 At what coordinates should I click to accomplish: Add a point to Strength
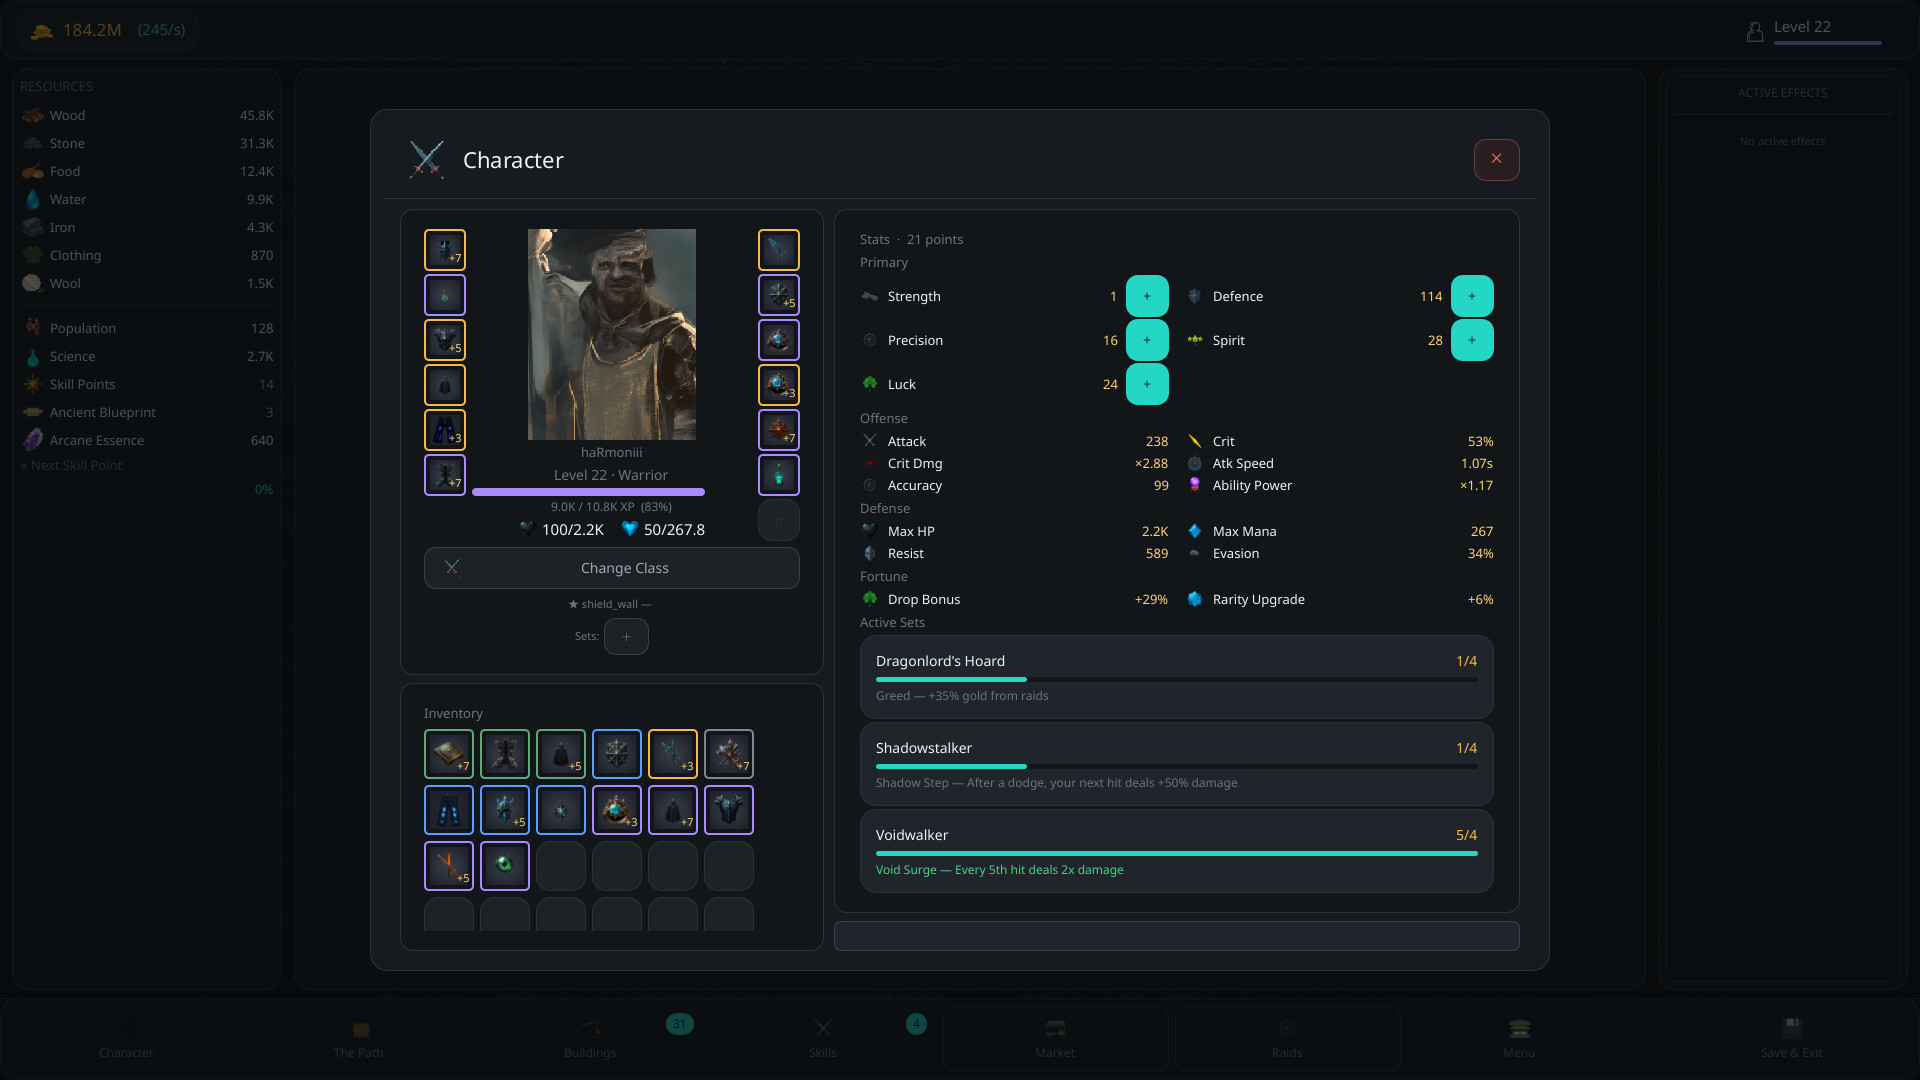[1147, 296]
